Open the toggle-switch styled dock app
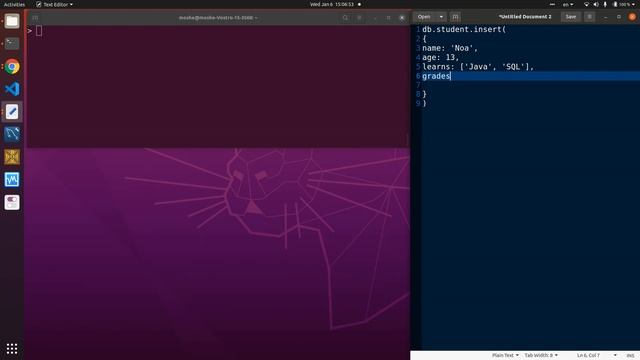The width and height of the screenshot is (640, 360). coord(12,202)
